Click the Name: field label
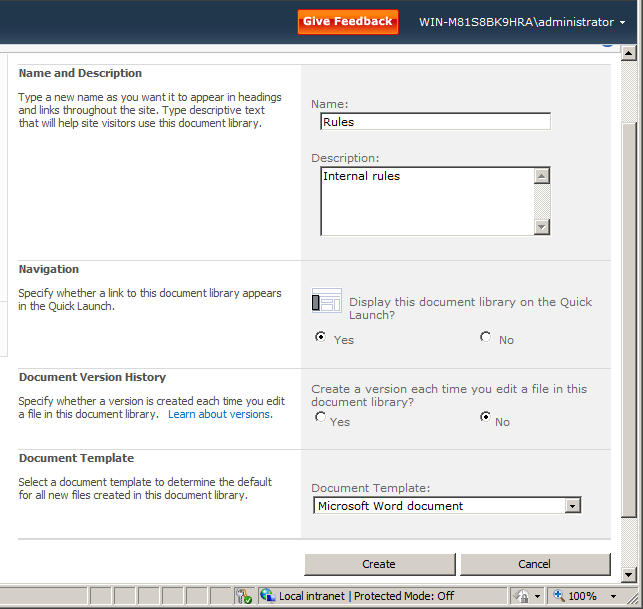The image size is (643, 609). (x=330, y=104)
